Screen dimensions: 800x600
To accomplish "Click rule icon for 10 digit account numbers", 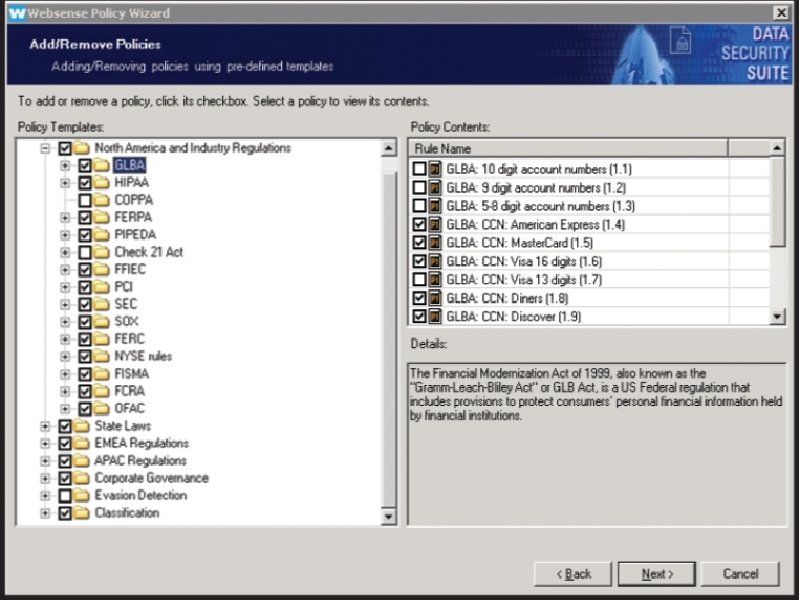I will click(435, 169).
